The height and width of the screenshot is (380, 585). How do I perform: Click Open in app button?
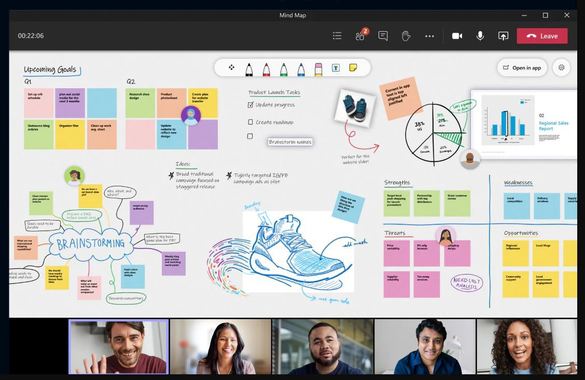coord(522,67)
